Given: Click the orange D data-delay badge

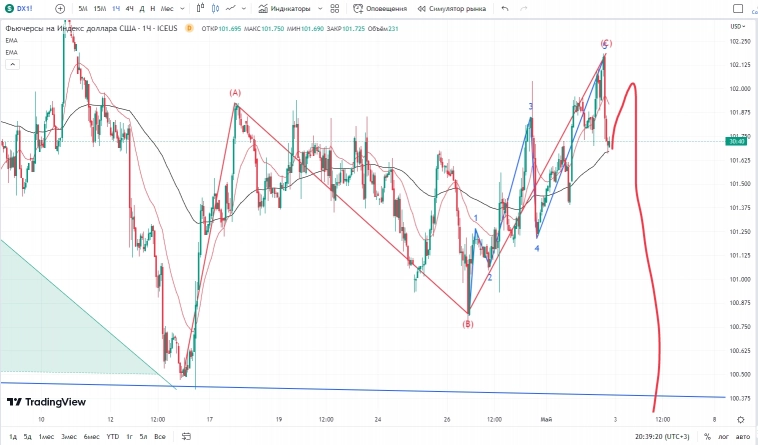Looking at the screenshot, I should pos(190,29).
